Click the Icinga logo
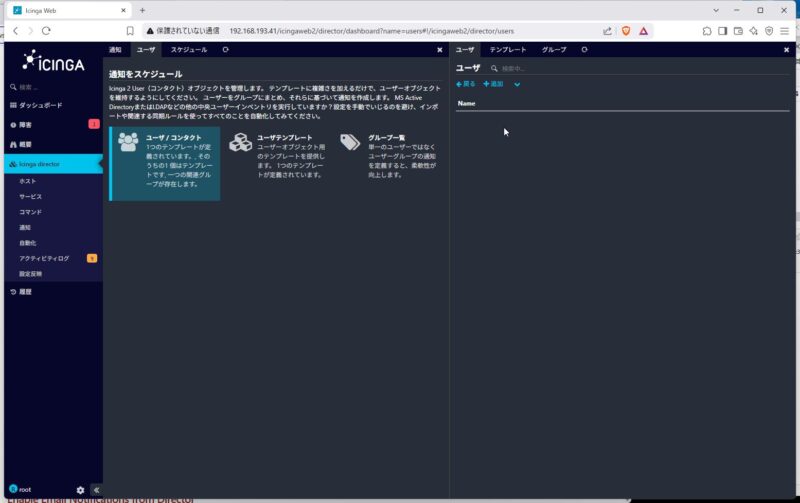This screenshot has height=503, width=800. tap(53, 62)
